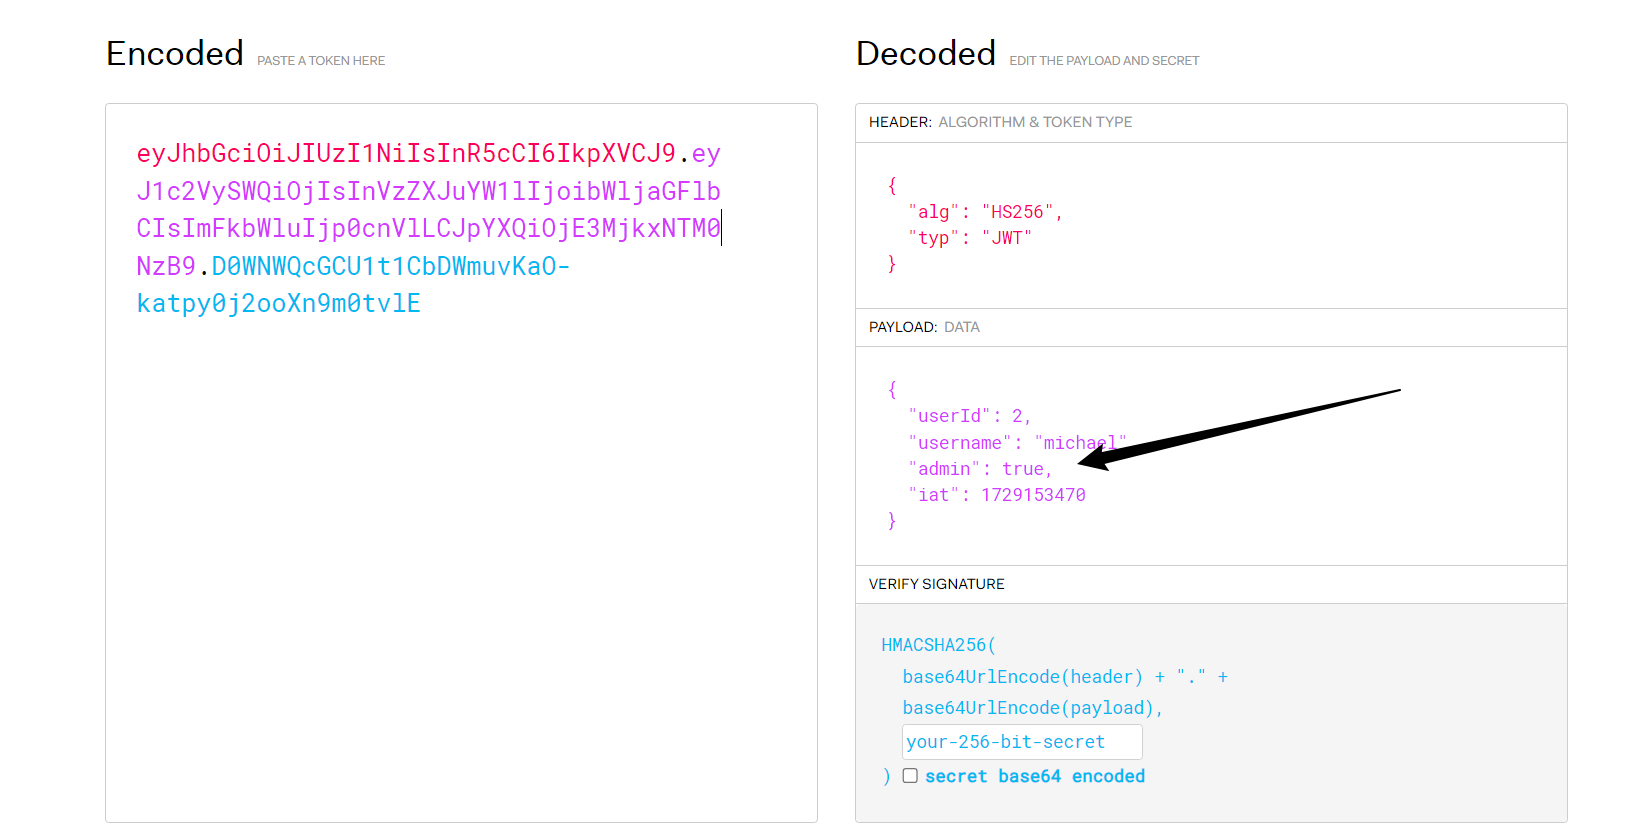Click the Encoded heading
This screenshot has height=828, width=1641.
[x=175, y=53]
